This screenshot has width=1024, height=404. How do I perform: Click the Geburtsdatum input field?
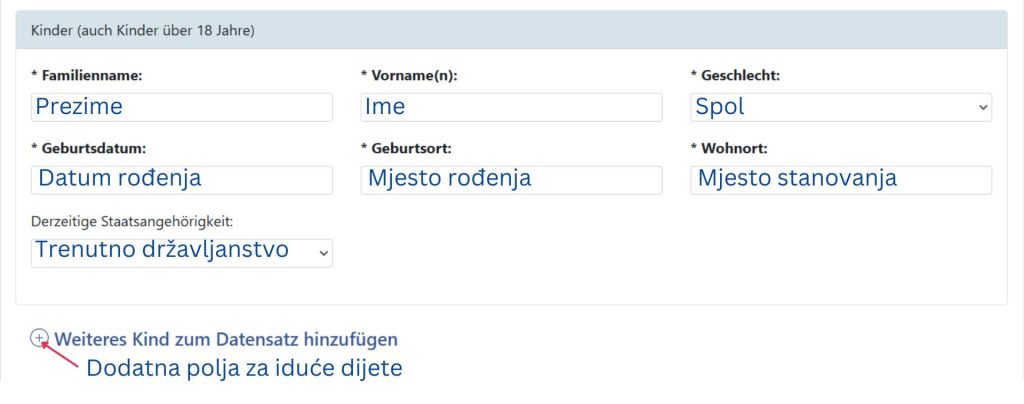coord(182,180)
